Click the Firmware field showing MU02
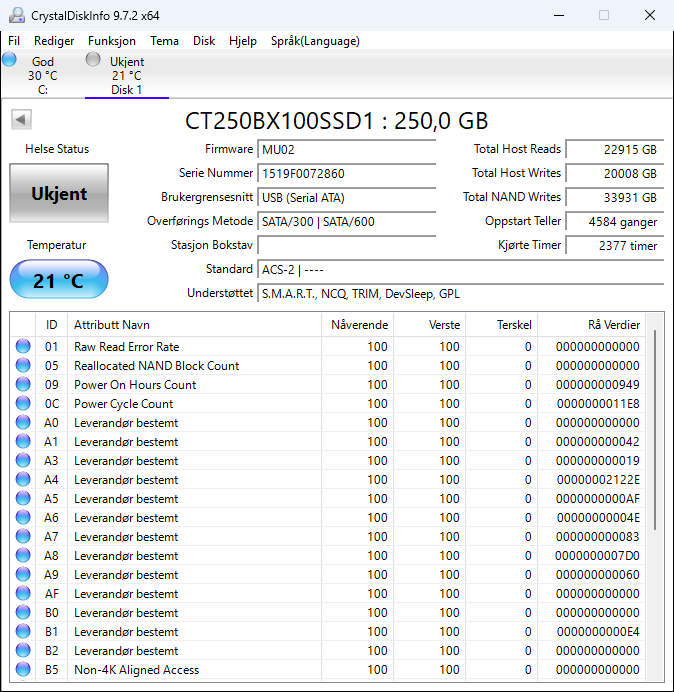The image size is (674, 692). (346, 150)
